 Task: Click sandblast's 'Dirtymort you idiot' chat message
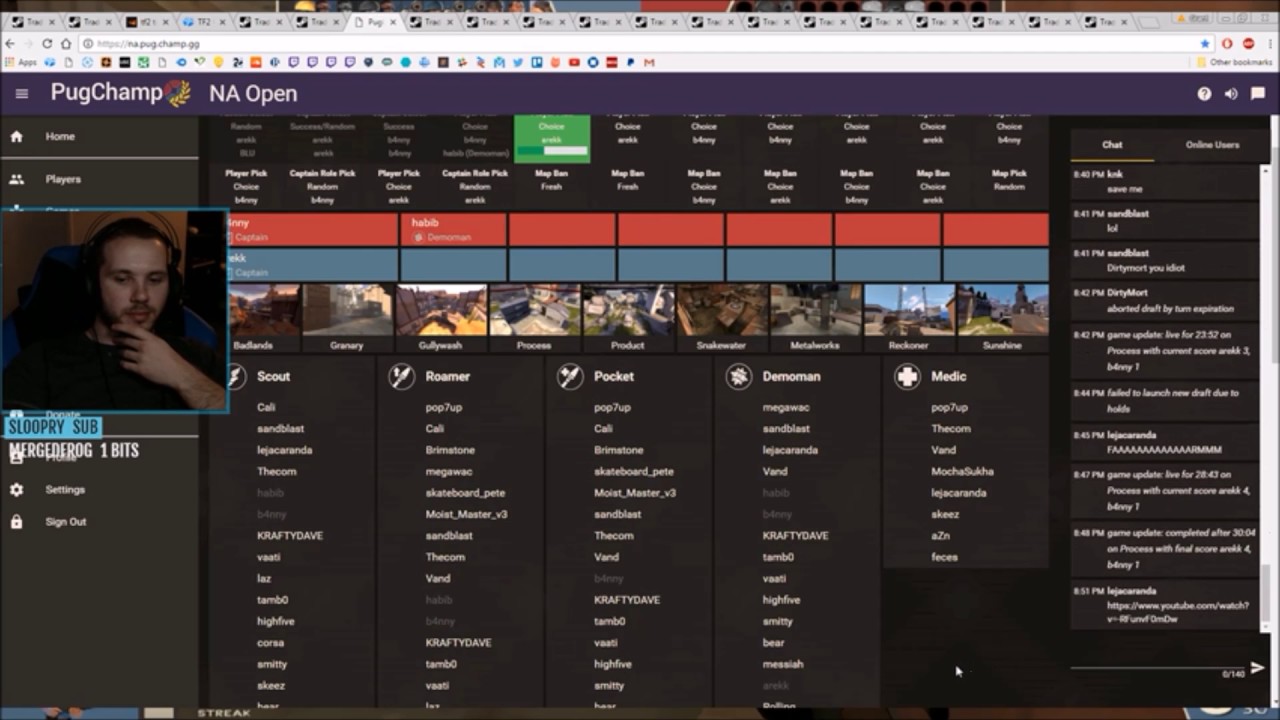[x=1145, y=268]
